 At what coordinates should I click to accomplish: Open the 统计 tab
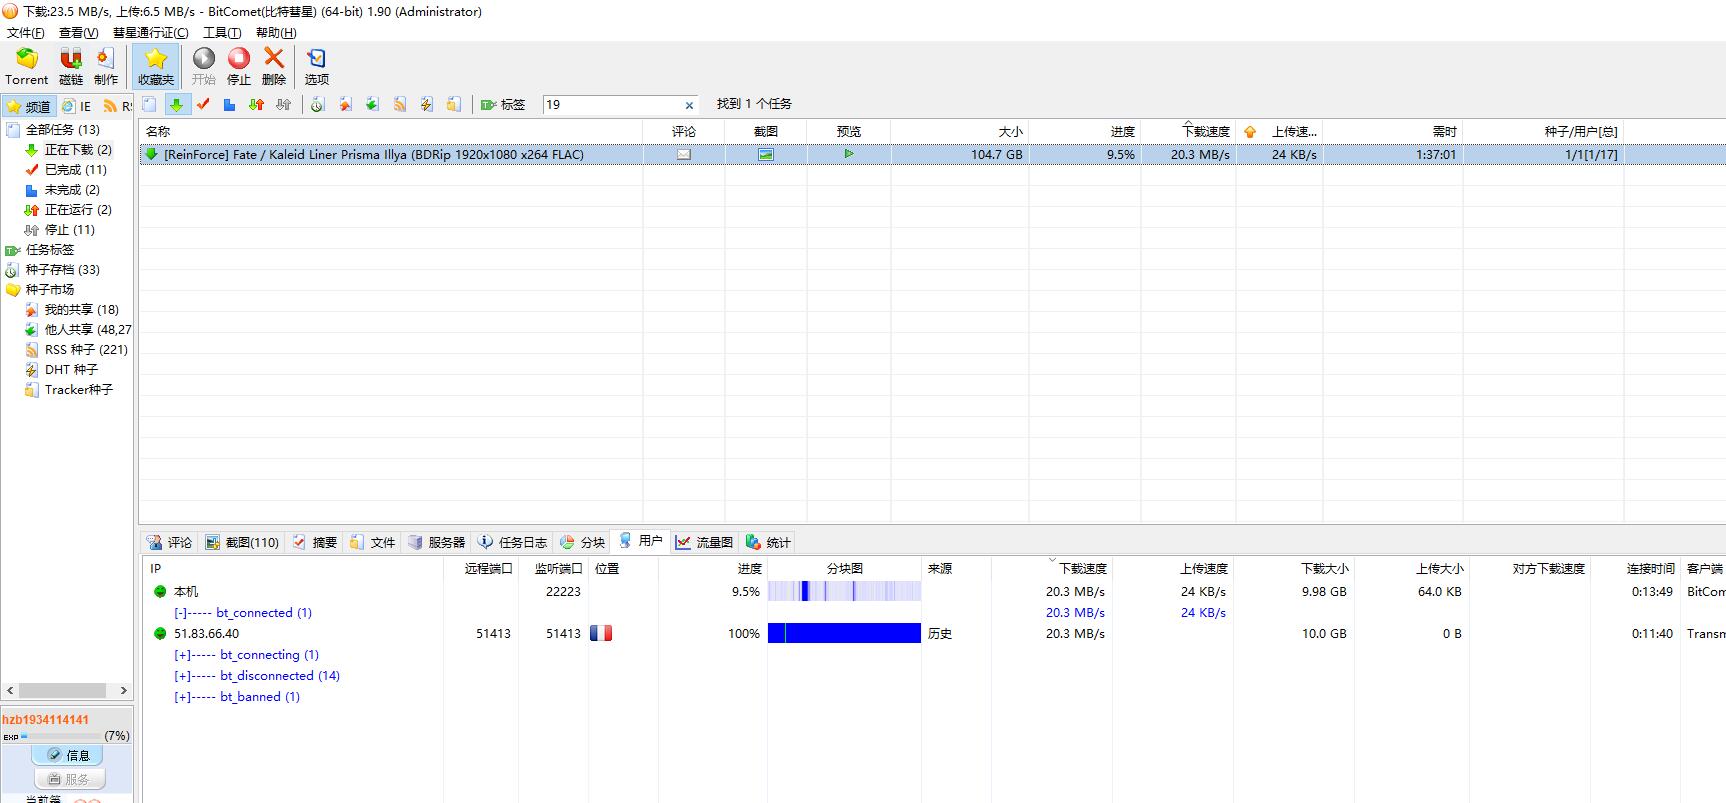[768, 542]
